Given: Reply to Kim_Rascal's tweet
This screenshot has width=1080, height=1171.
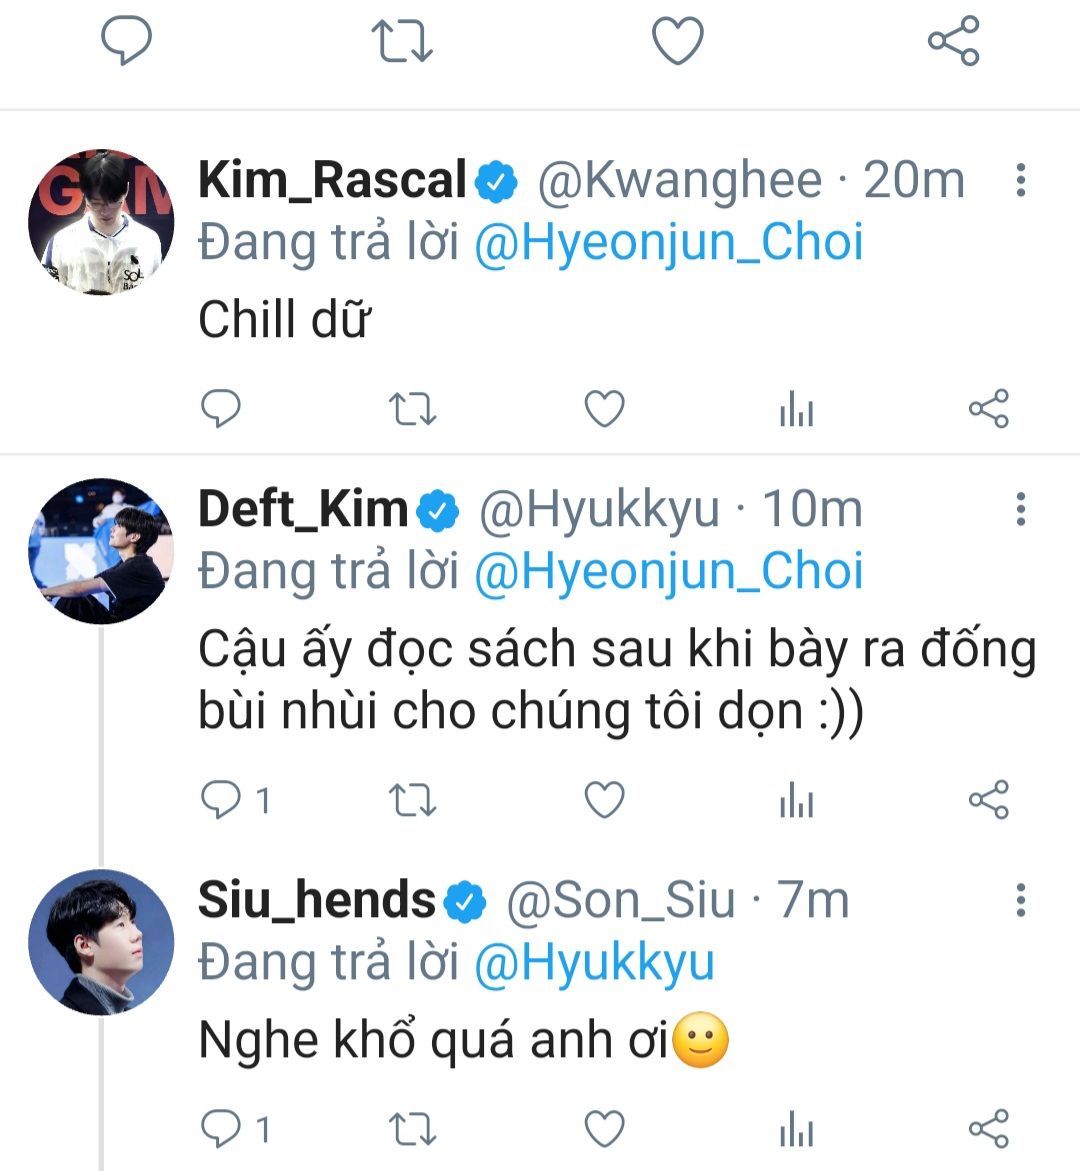Looking at the screenshot, I should pos(221,409).
